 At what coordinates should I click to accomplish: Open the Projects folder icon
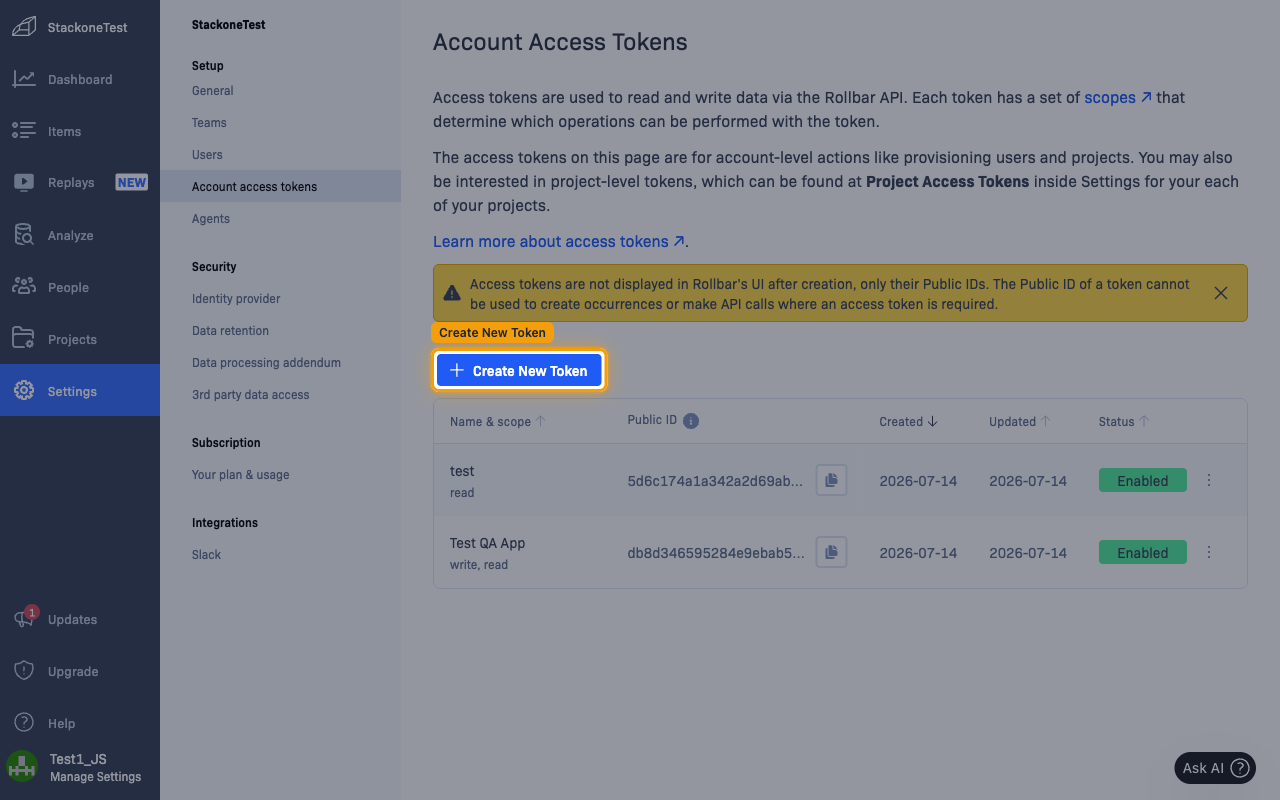[24, 339]
